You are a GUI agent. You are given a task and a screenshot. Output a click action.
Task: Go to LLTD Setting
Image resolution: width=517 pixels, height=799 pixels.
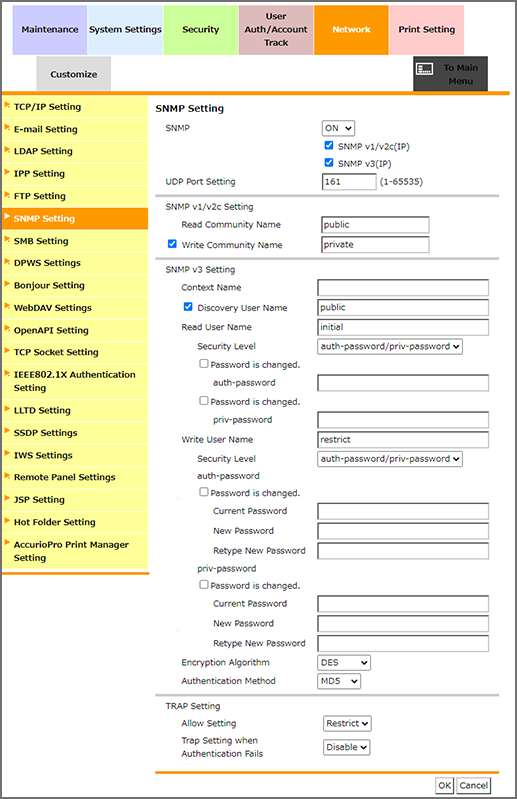(75, 410)
